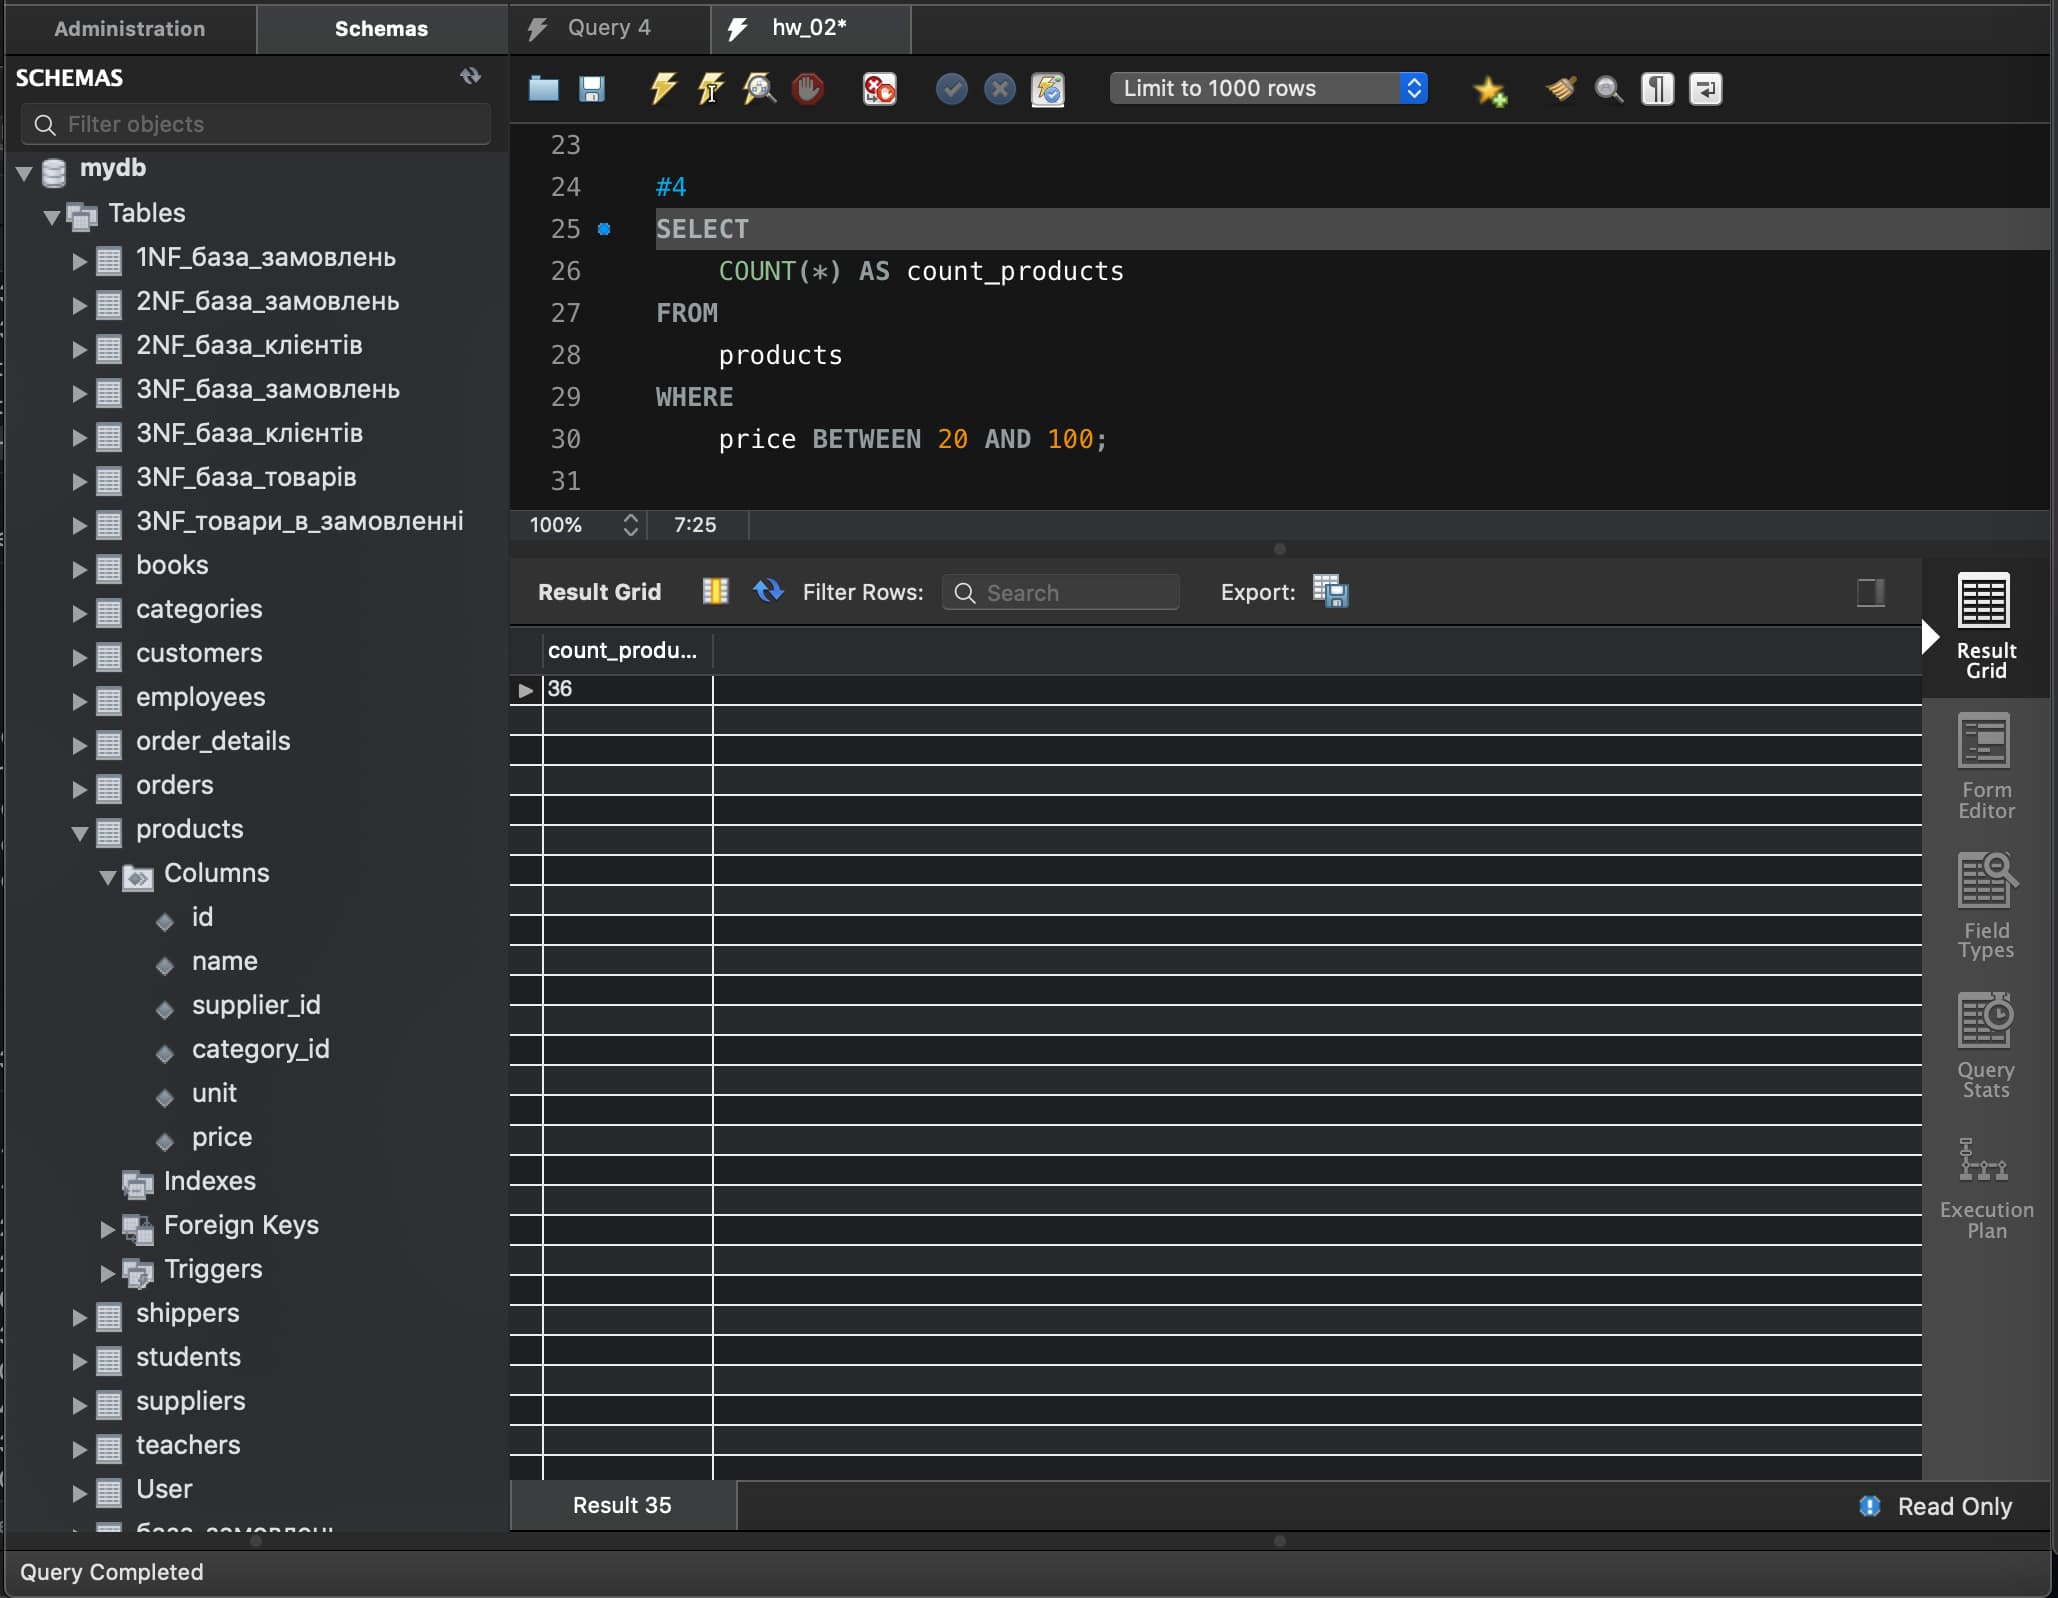Collapse products Columns node
This screenshot has width=2058, height=1598.
pyautogui.click(x=107, y=877)
